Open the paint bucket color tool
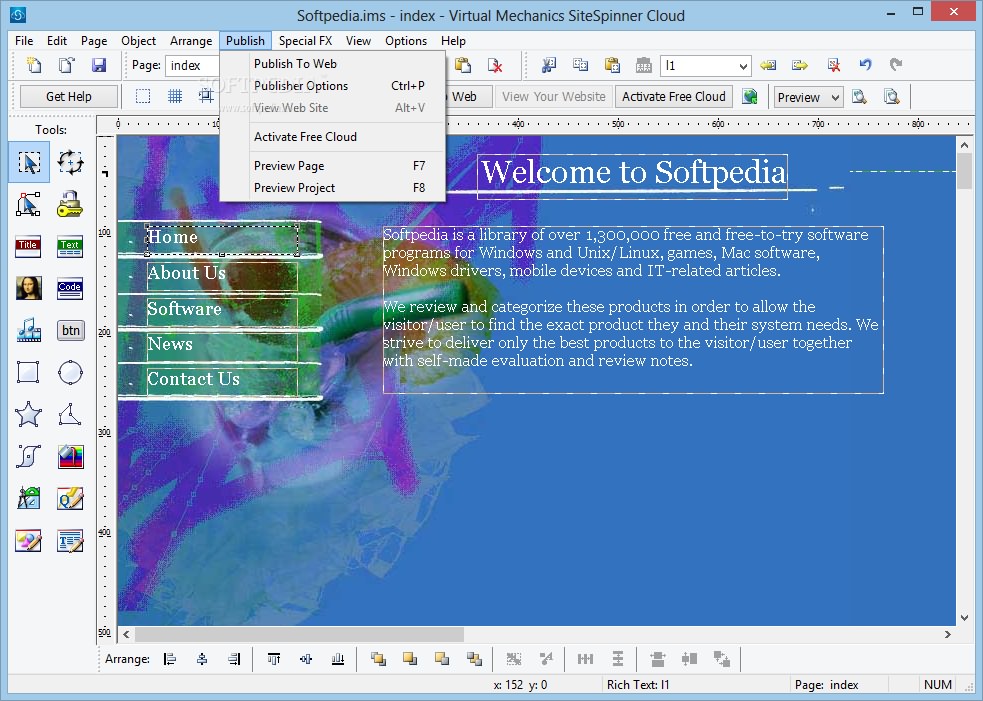983x701 pixels. (70, 456)
